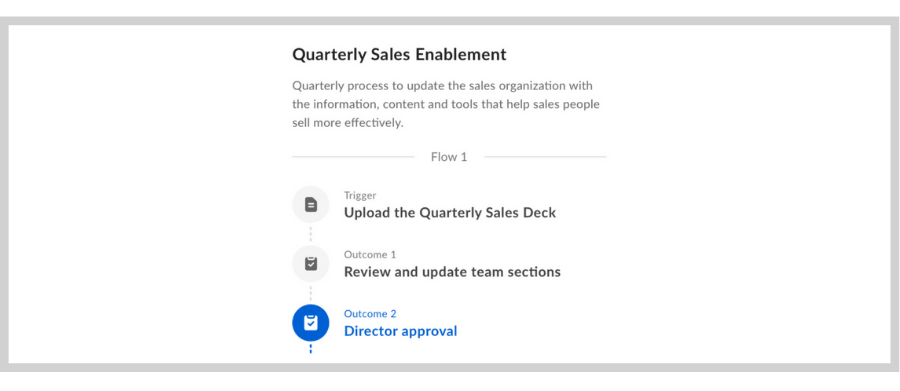Click dashed connector between Outcome 1 and 2

(x=311, y=293)
